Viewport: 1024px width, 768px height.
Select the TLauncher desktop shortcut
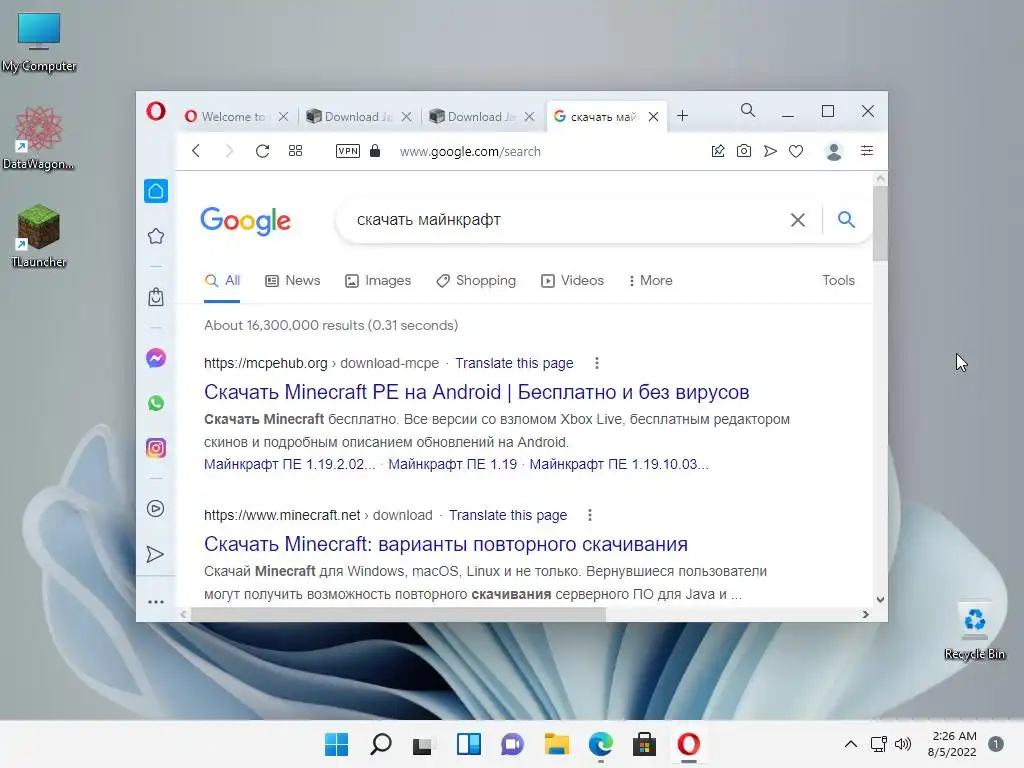[x=39, y=236]
